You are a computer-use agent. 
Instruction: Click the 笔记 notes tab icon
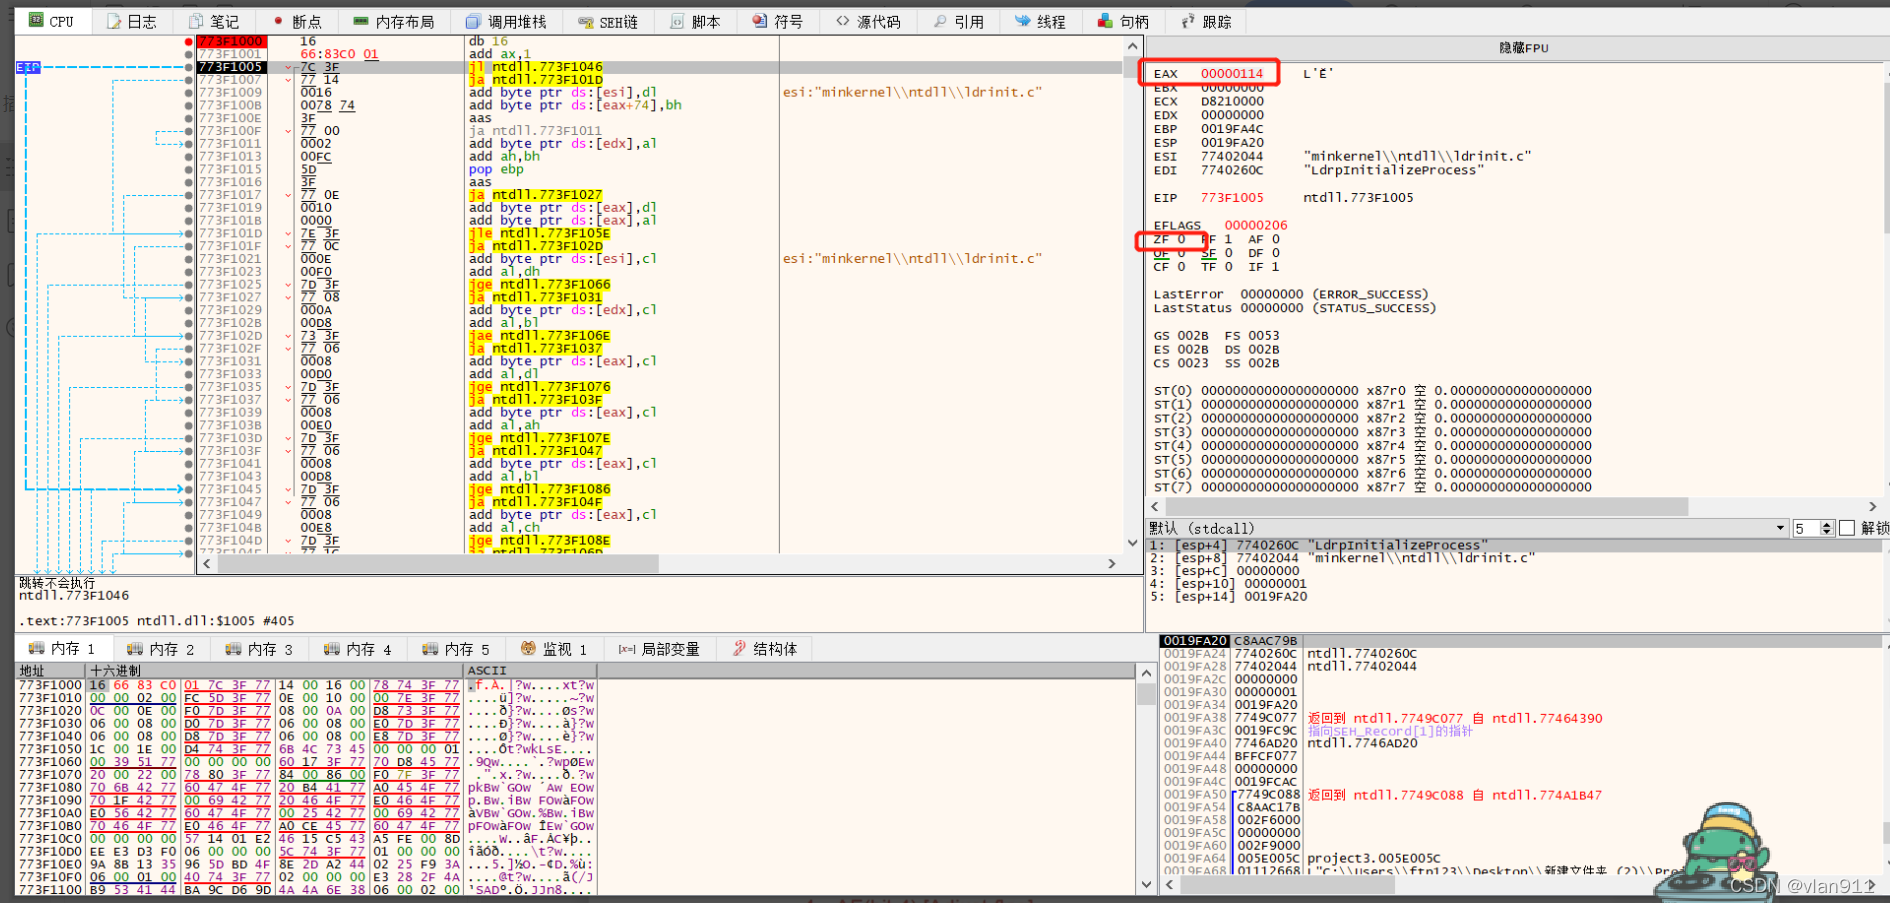(196, 21)
